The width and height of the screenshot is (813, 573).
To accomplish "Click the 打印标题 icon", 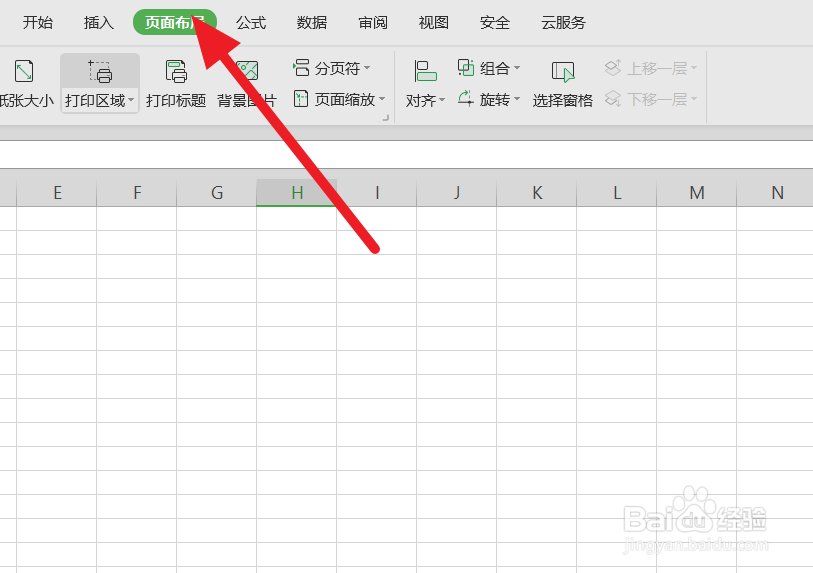I will pyautogui.click(x=176, y=71).
